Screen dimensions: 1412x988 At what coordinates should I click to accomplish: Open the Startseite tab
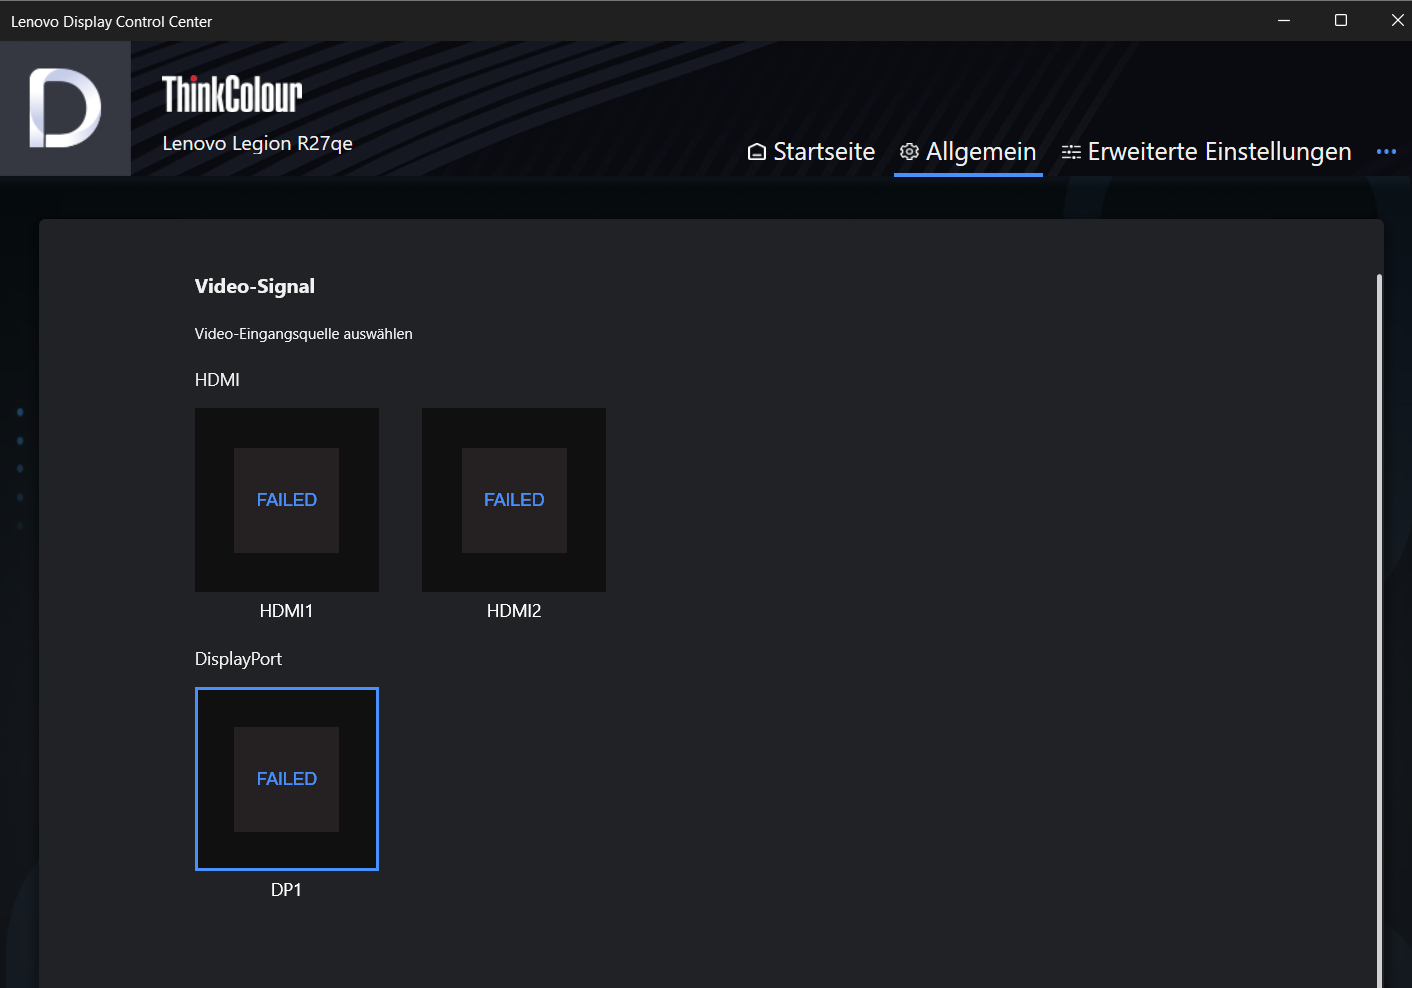tap(811, 151)
